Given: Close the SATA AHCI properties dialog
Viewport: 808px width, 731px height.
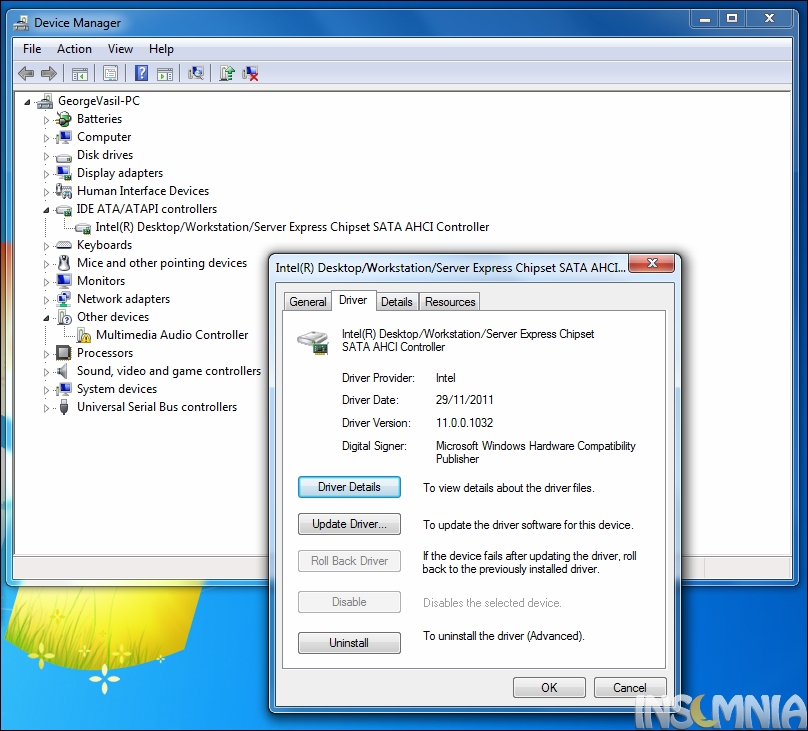Looking at the screenshot, I should [652, 263].
